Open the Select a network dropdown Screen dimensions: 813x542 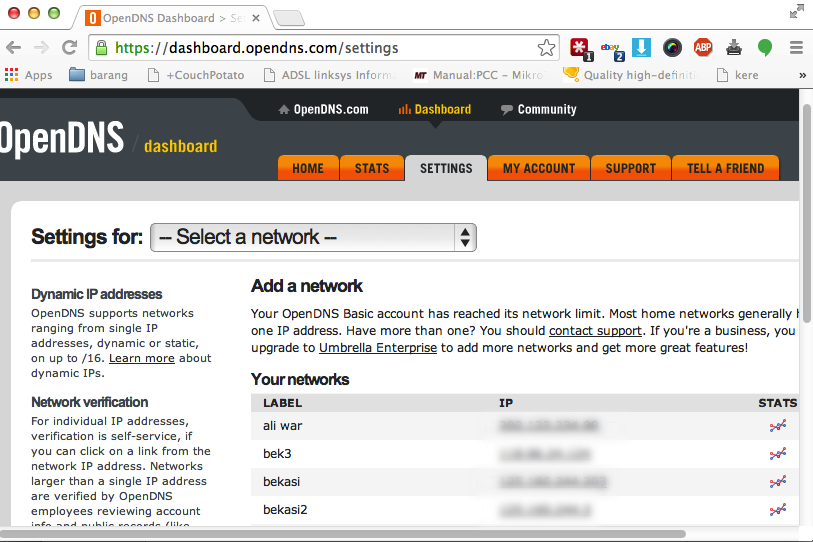coord(313,237)
